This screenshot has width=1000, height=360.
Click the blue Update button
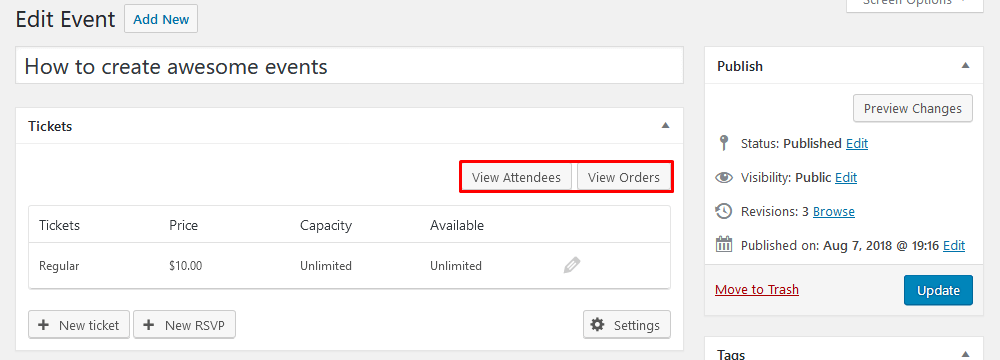pyautogui.click(x=938, y=290)
